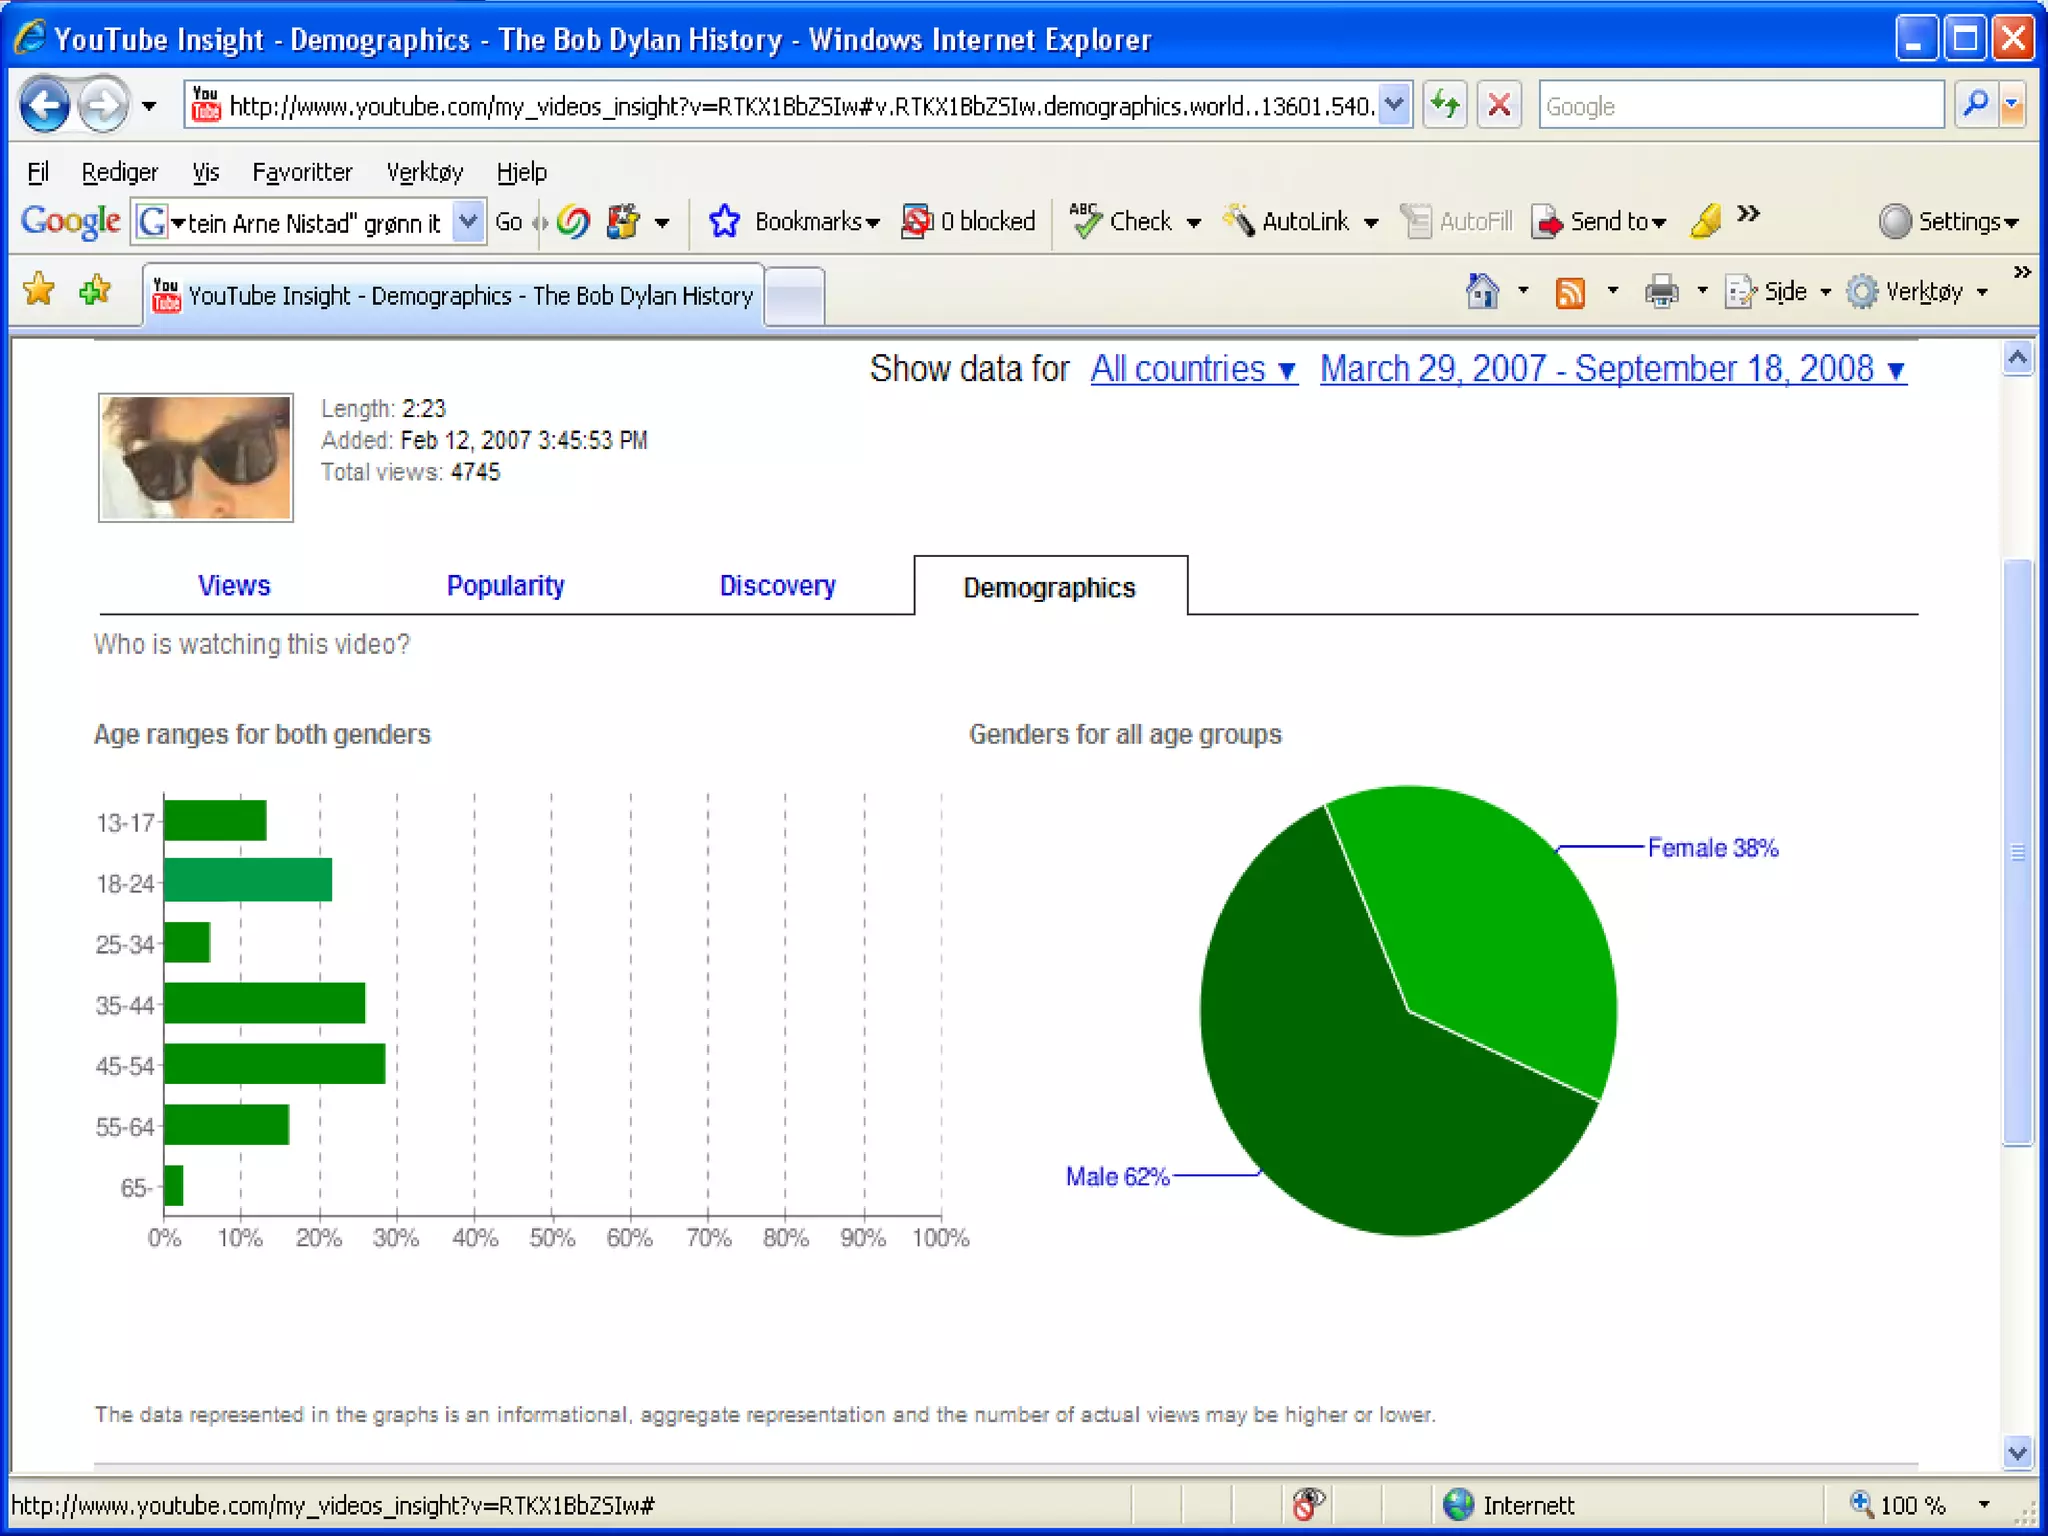Click the Refresh page icon
2048x1536 pixels.
coord(1445,105)
